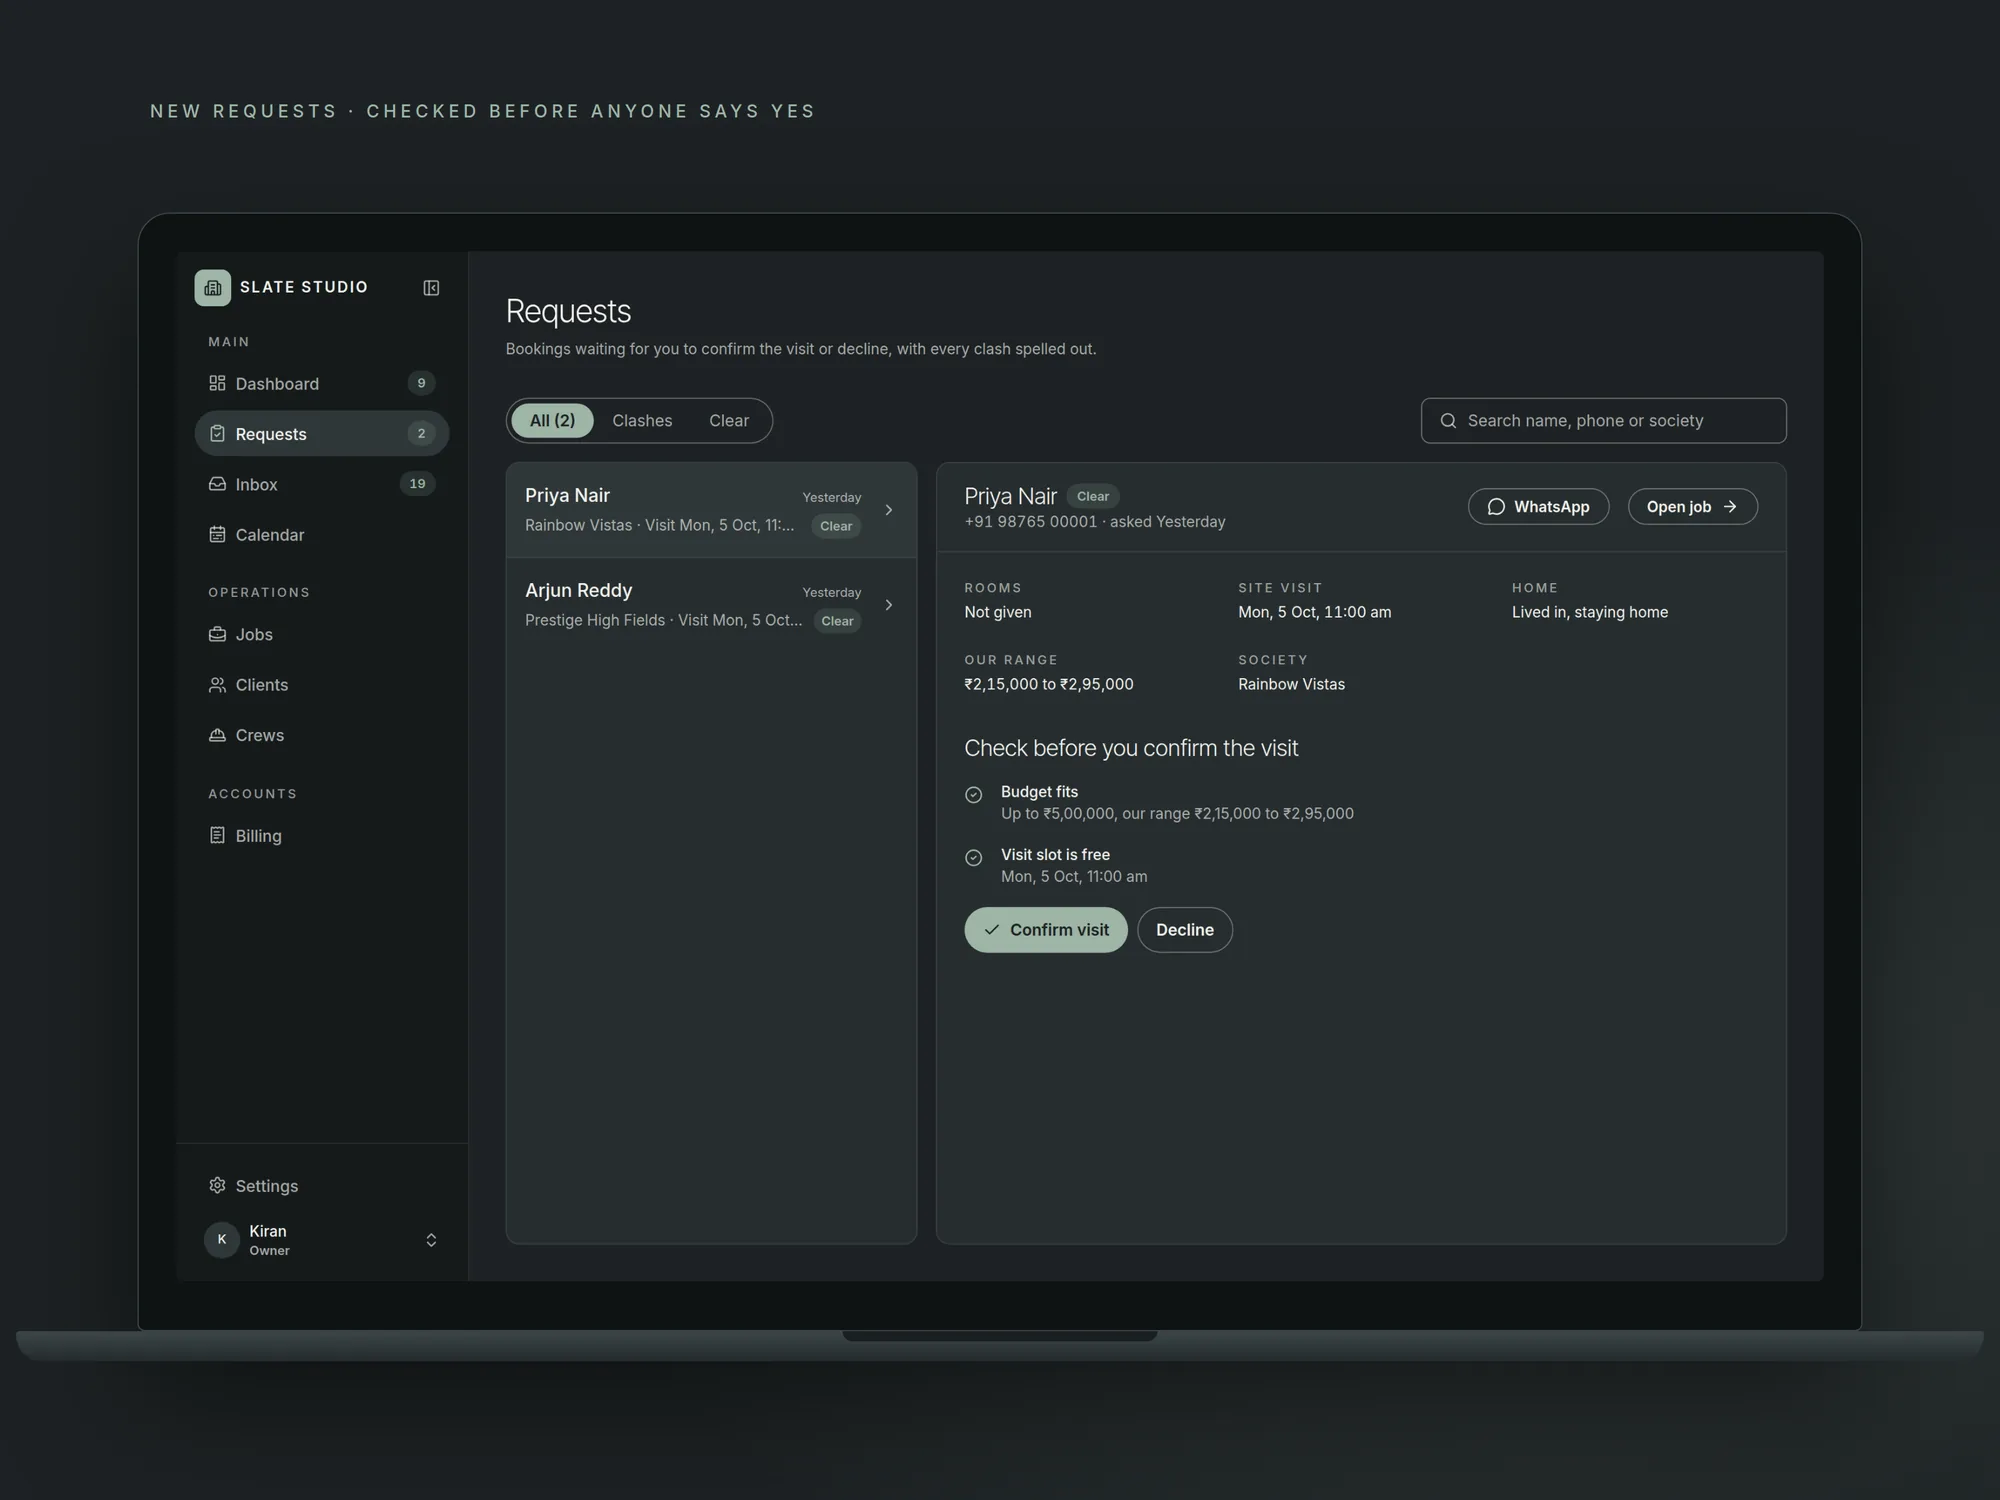2000x1500 pixels.
Task: Open the Clients section
Action: tap(321, 684)
